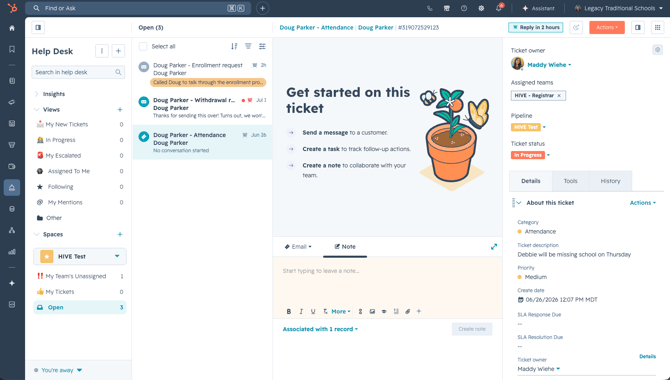Open the Ticket owner Maddy Wiehe dropdown

[x=549, y=65]
